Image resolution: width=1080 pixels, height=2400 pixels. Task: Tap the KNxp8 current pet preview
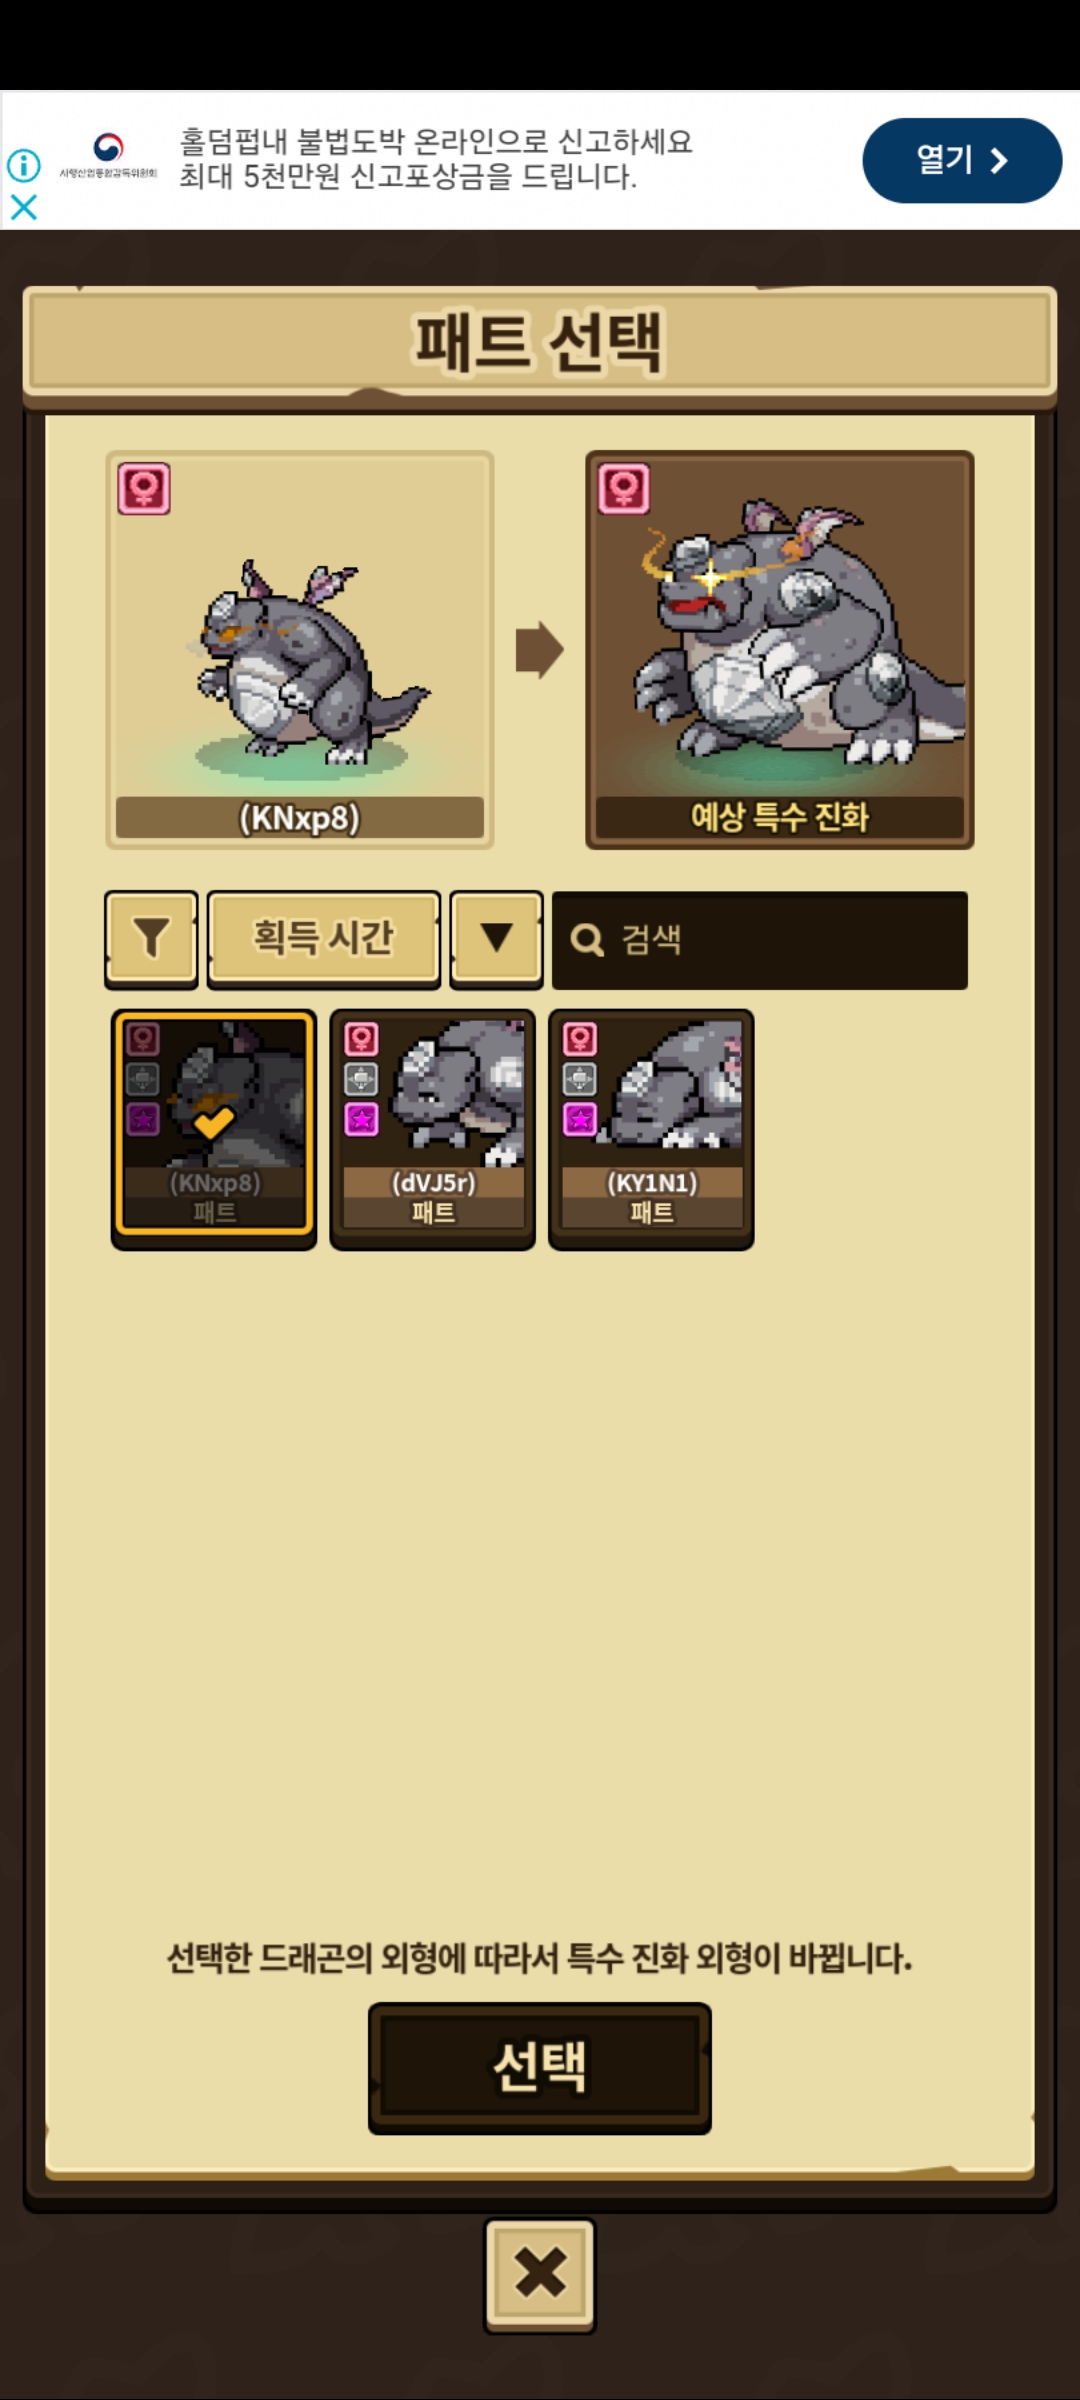pos(300,650)
